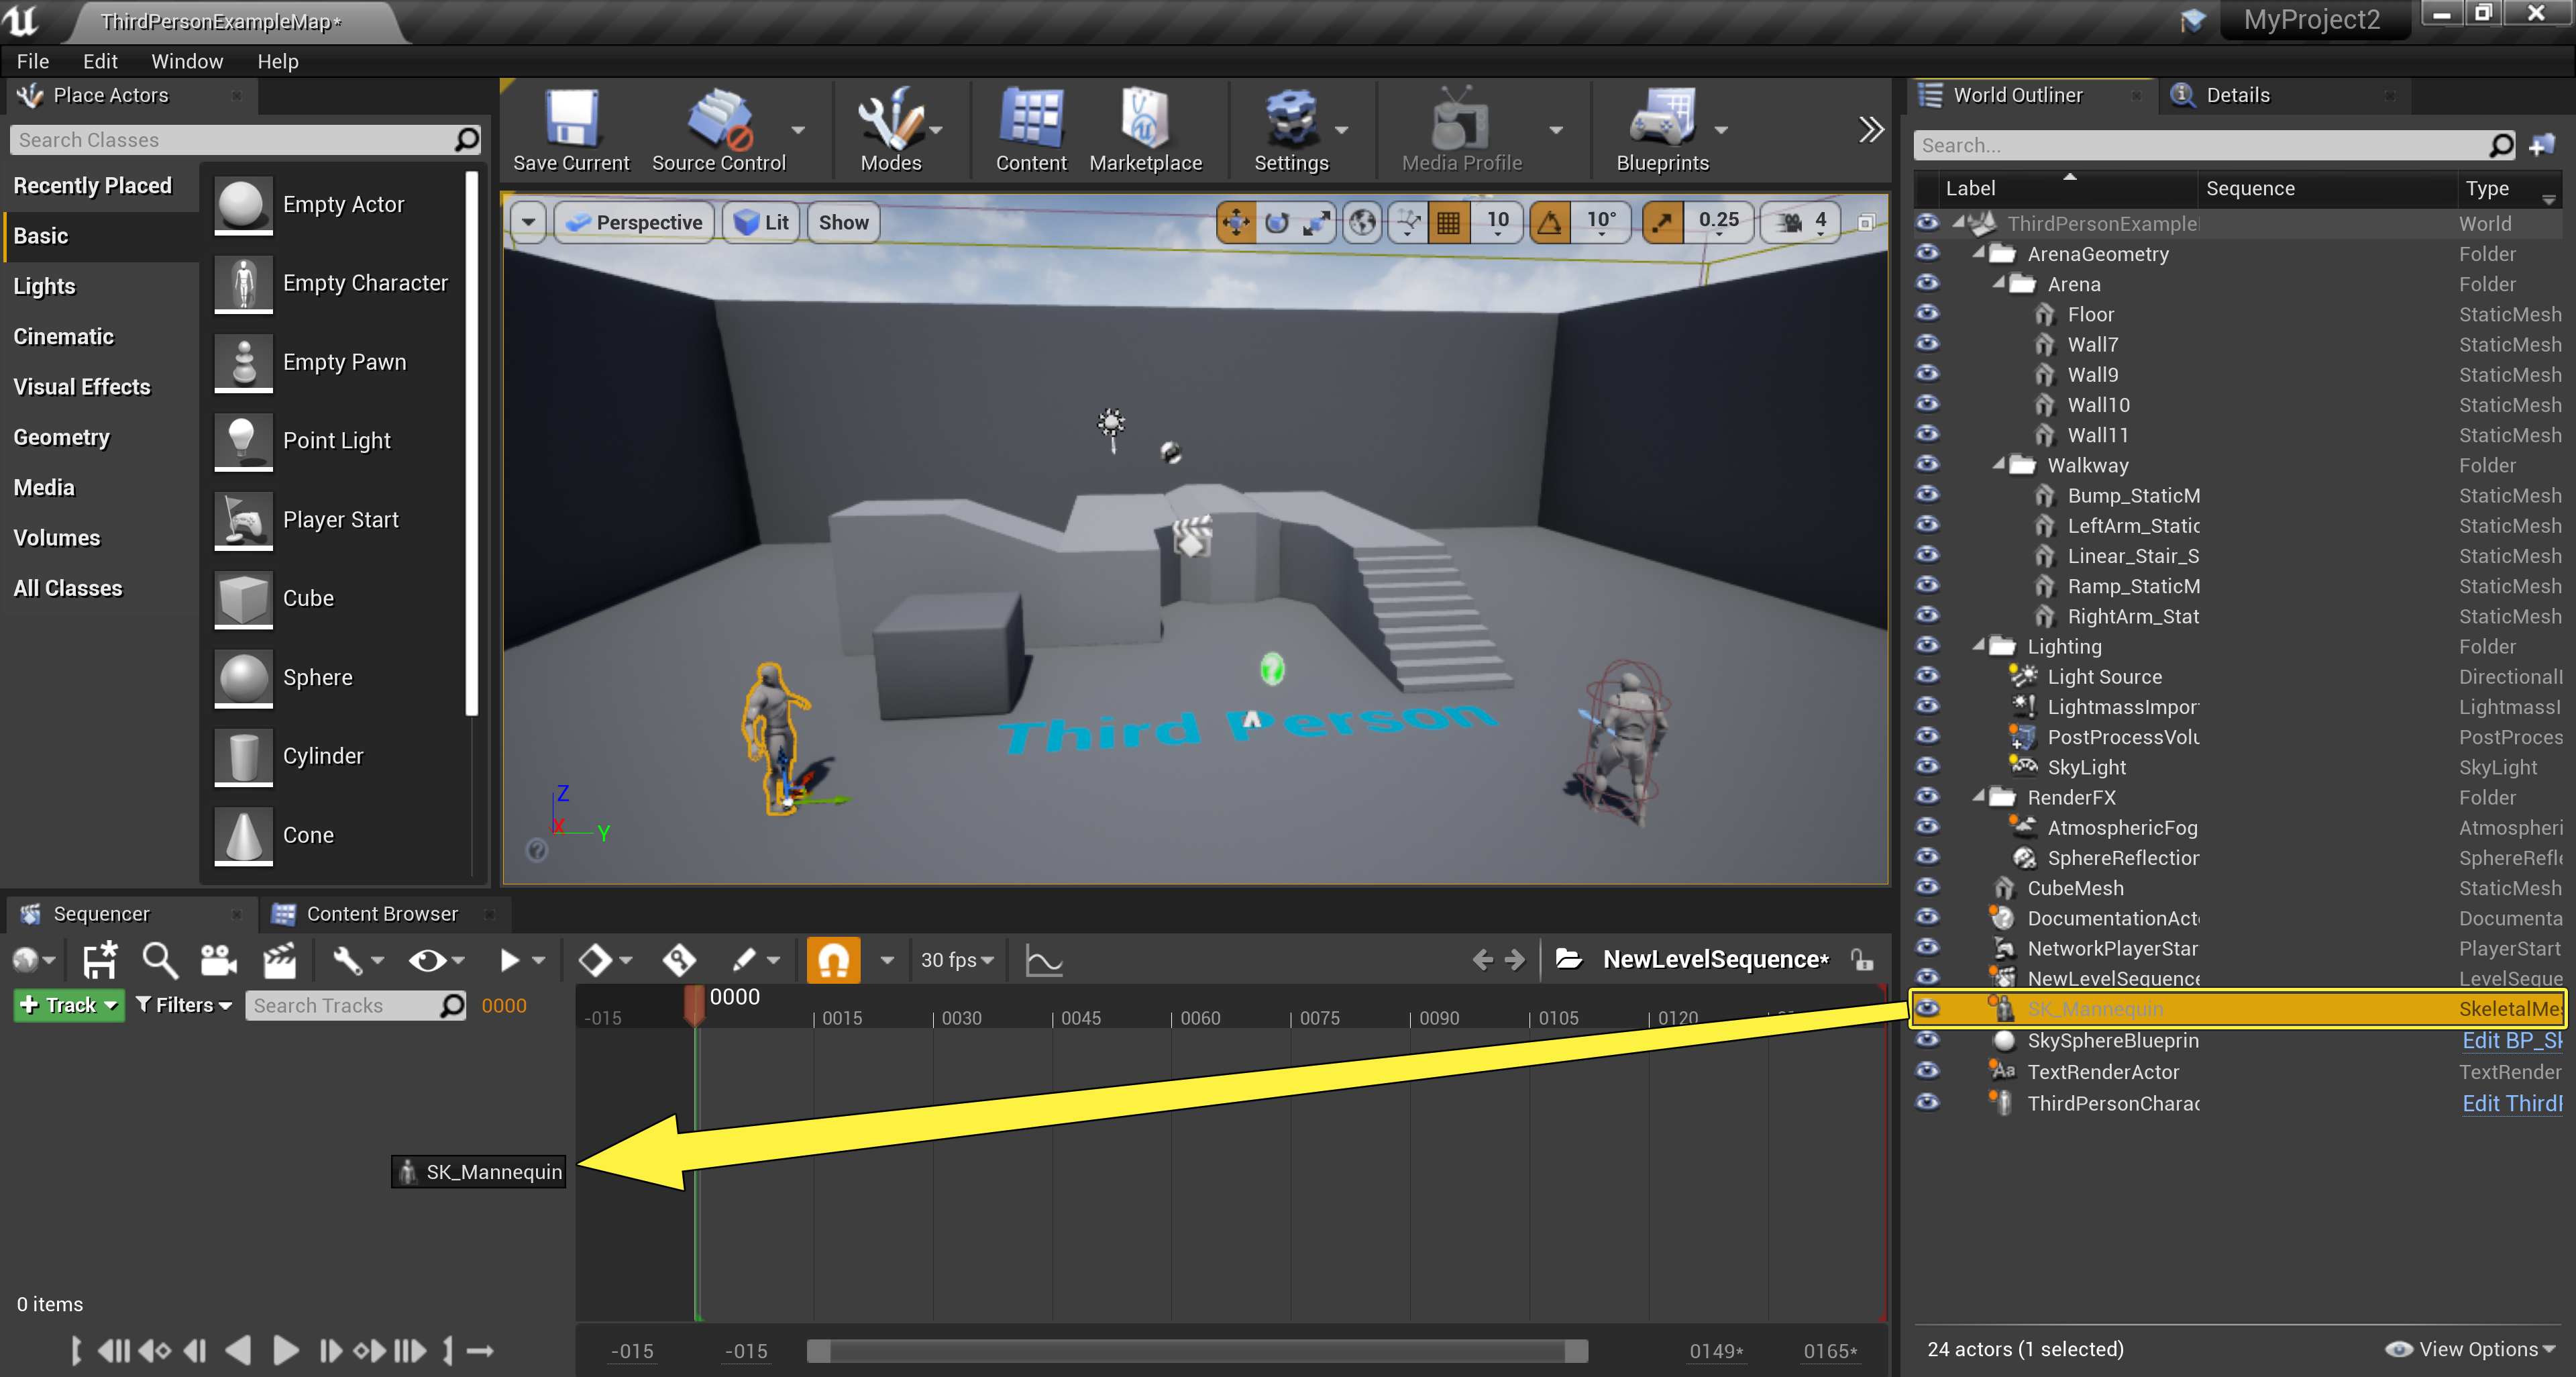Toggle visibility of the Floor actor
Image resolution: width=2576 pixels, height=1377 pixels.
pos(1926,313)
